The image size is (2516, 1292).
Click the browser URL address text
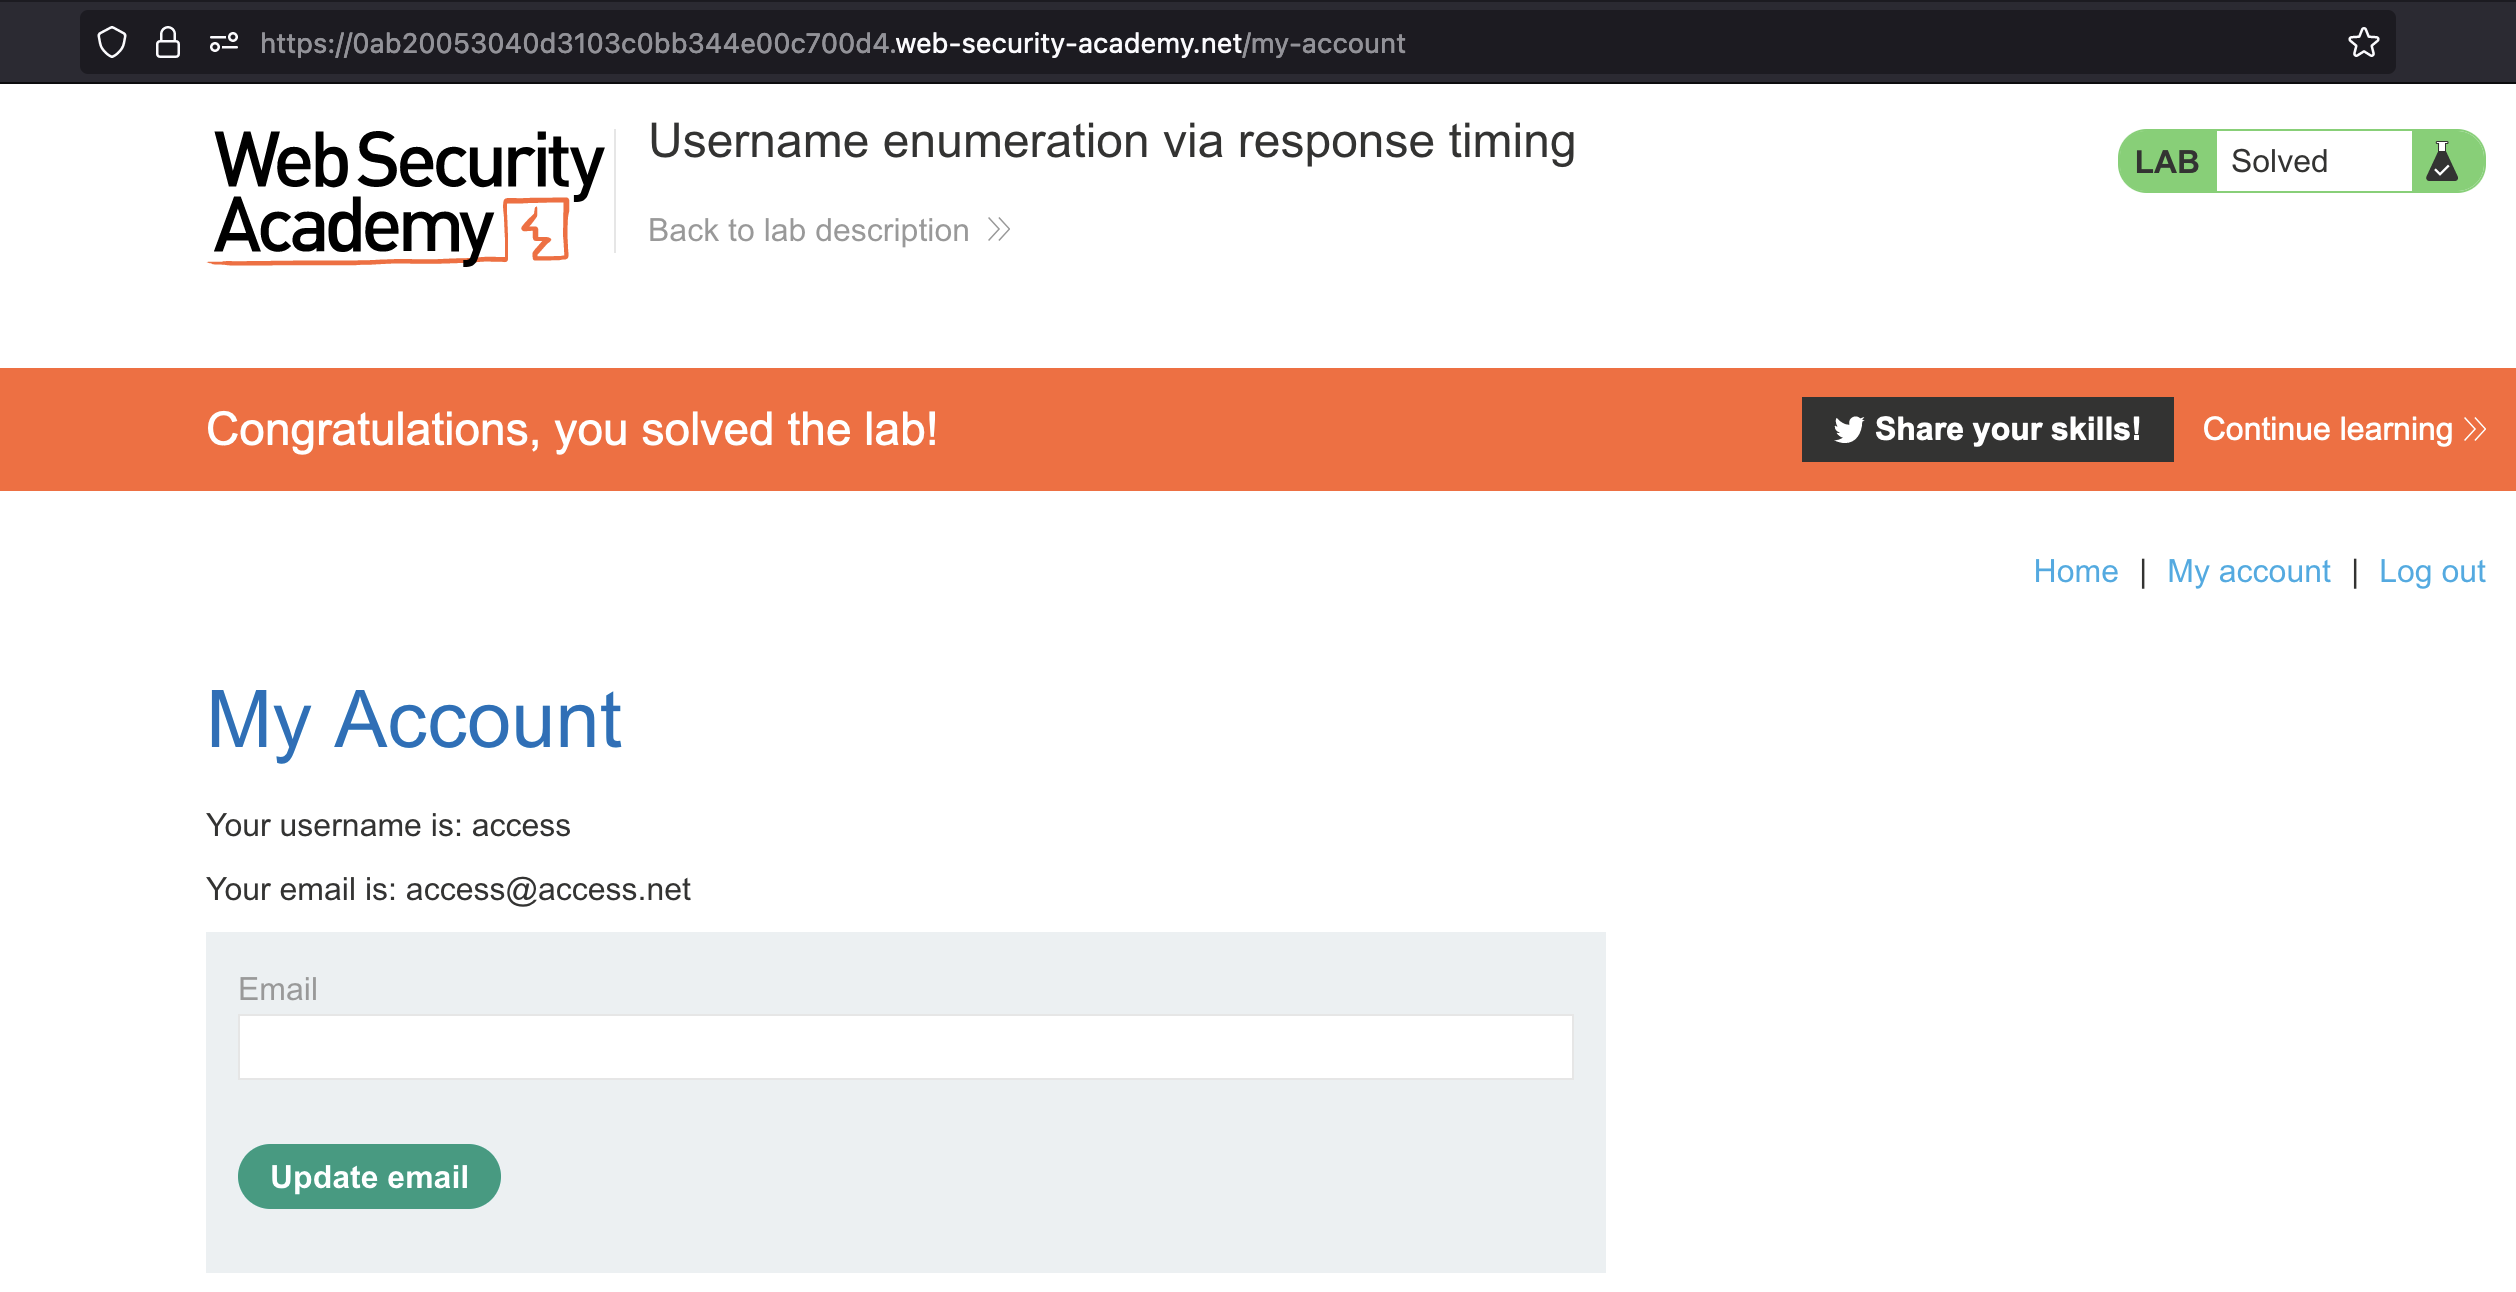pos(832,43)
